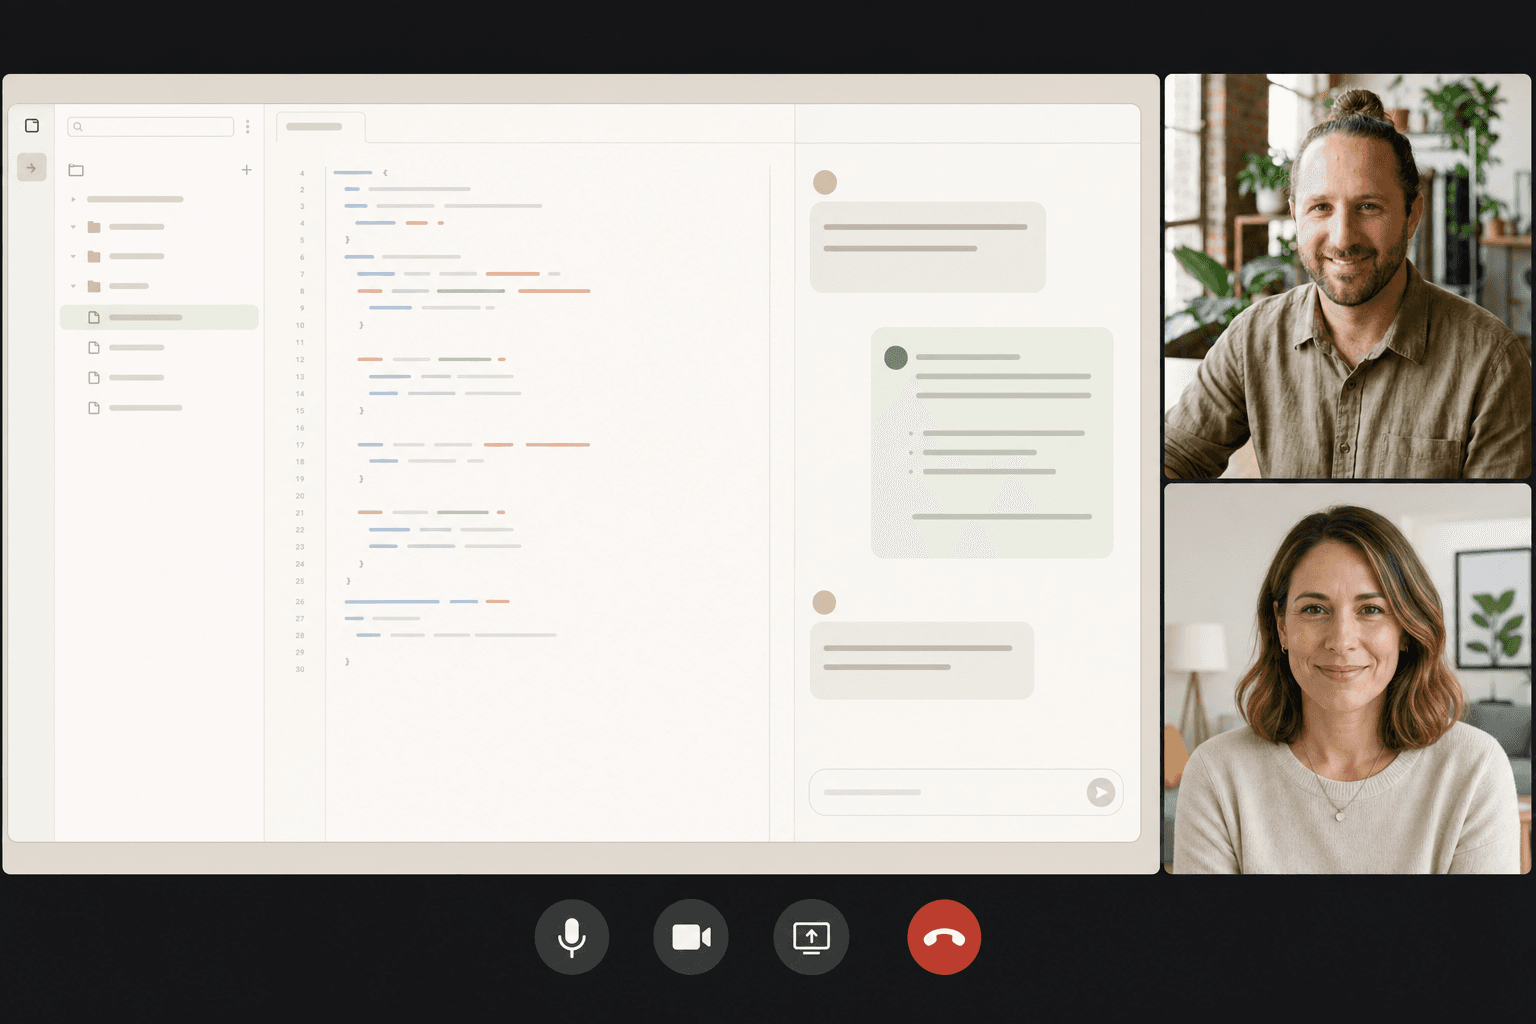Mute the microphone in call controls
The image size is (1536, 1024).
571,937
